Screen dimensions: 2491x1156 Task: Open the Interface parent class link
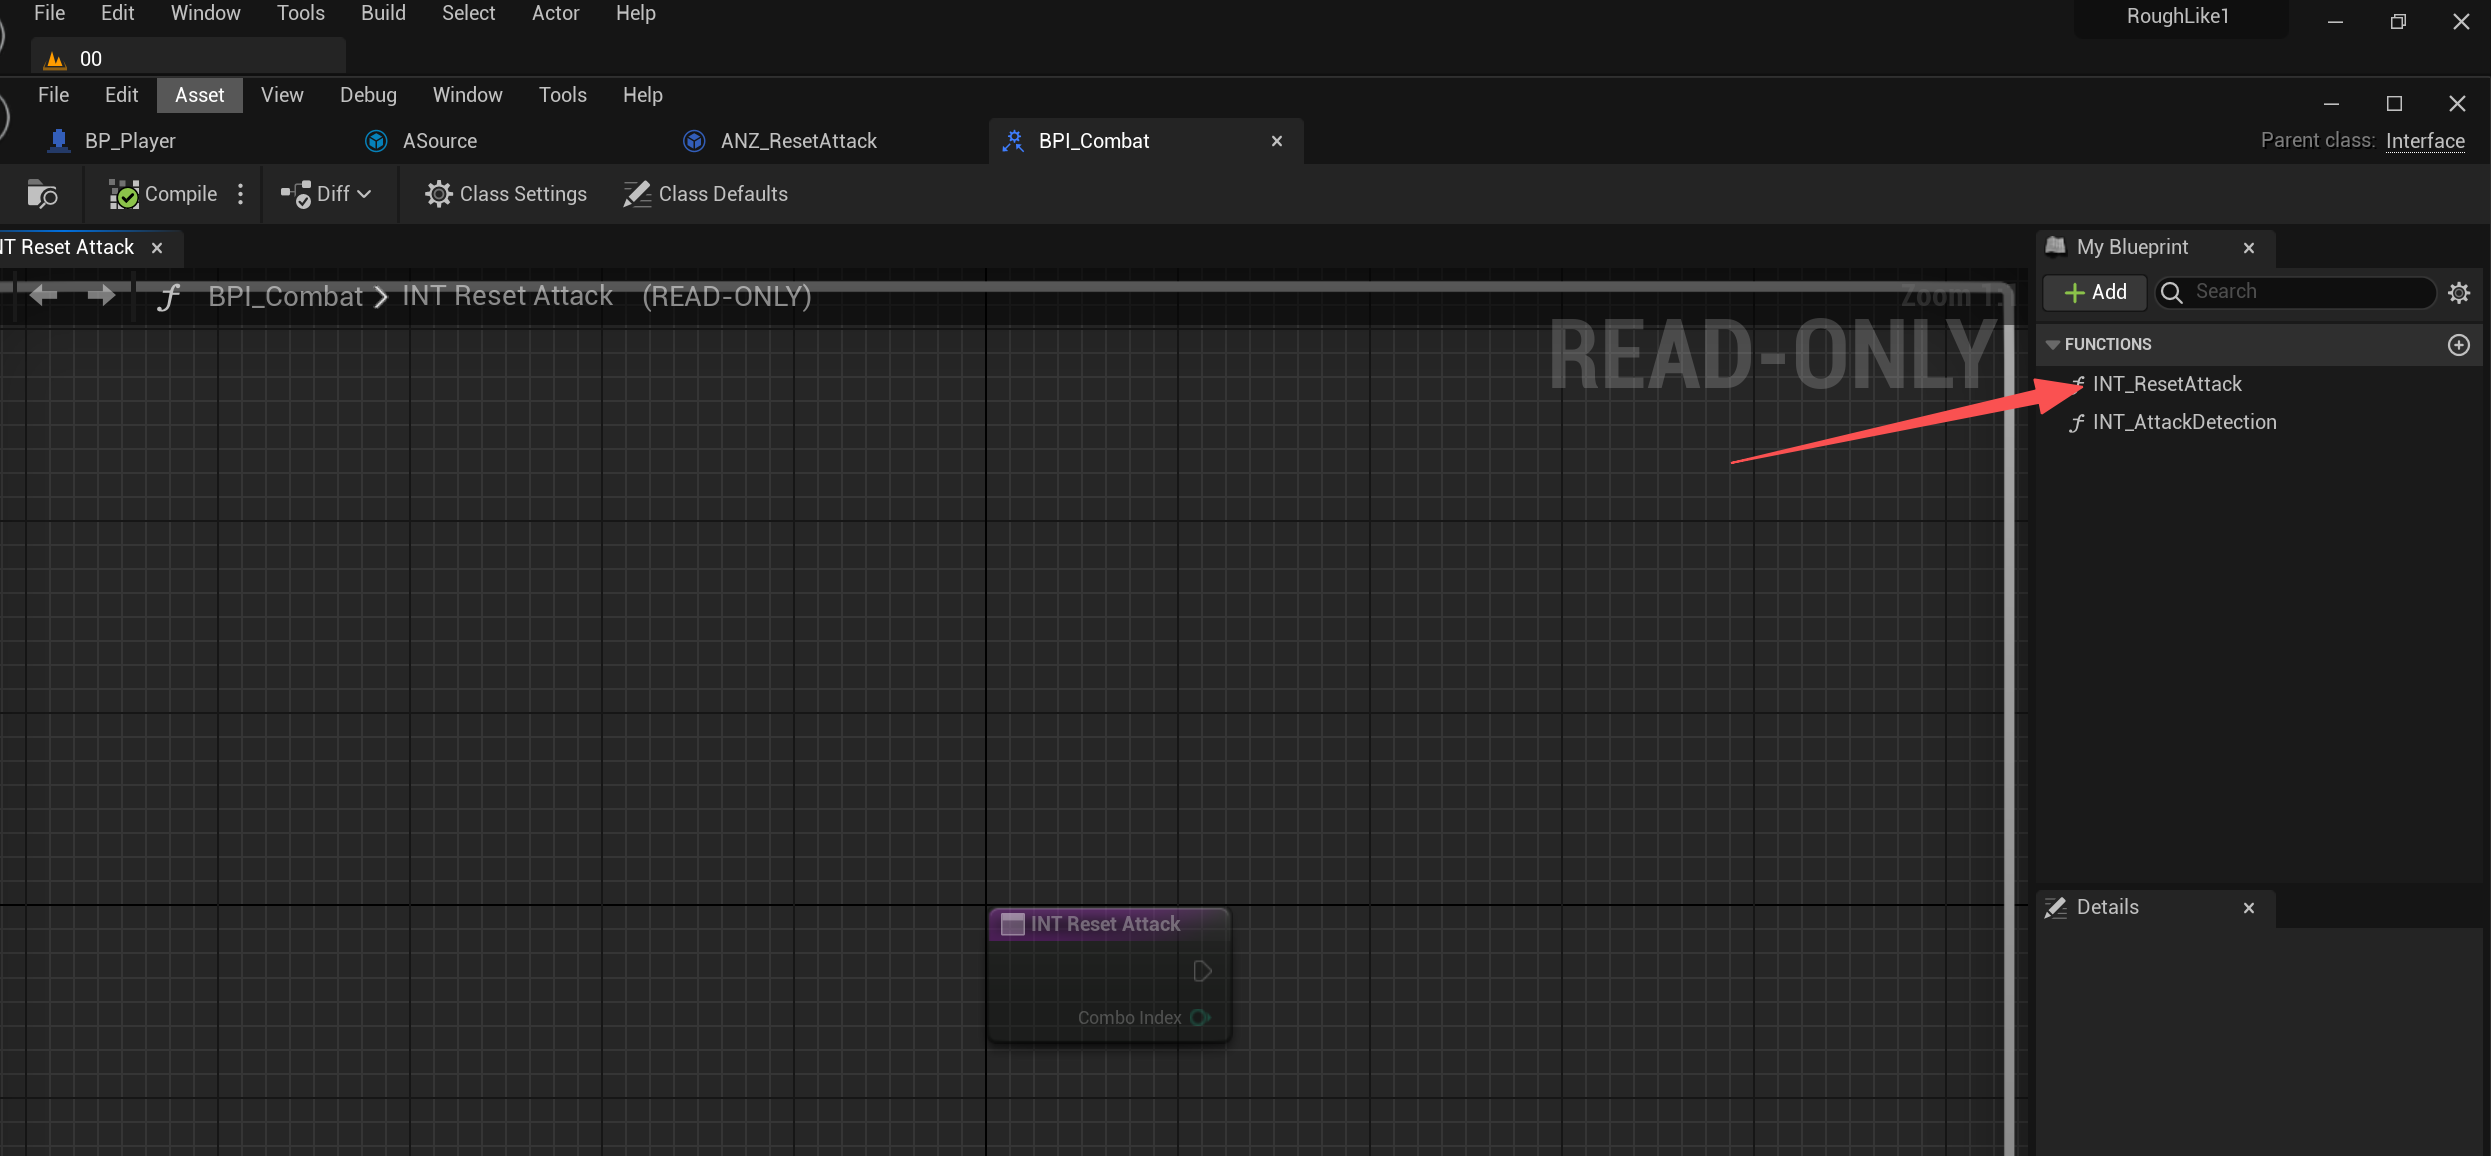click(2425, 141)
